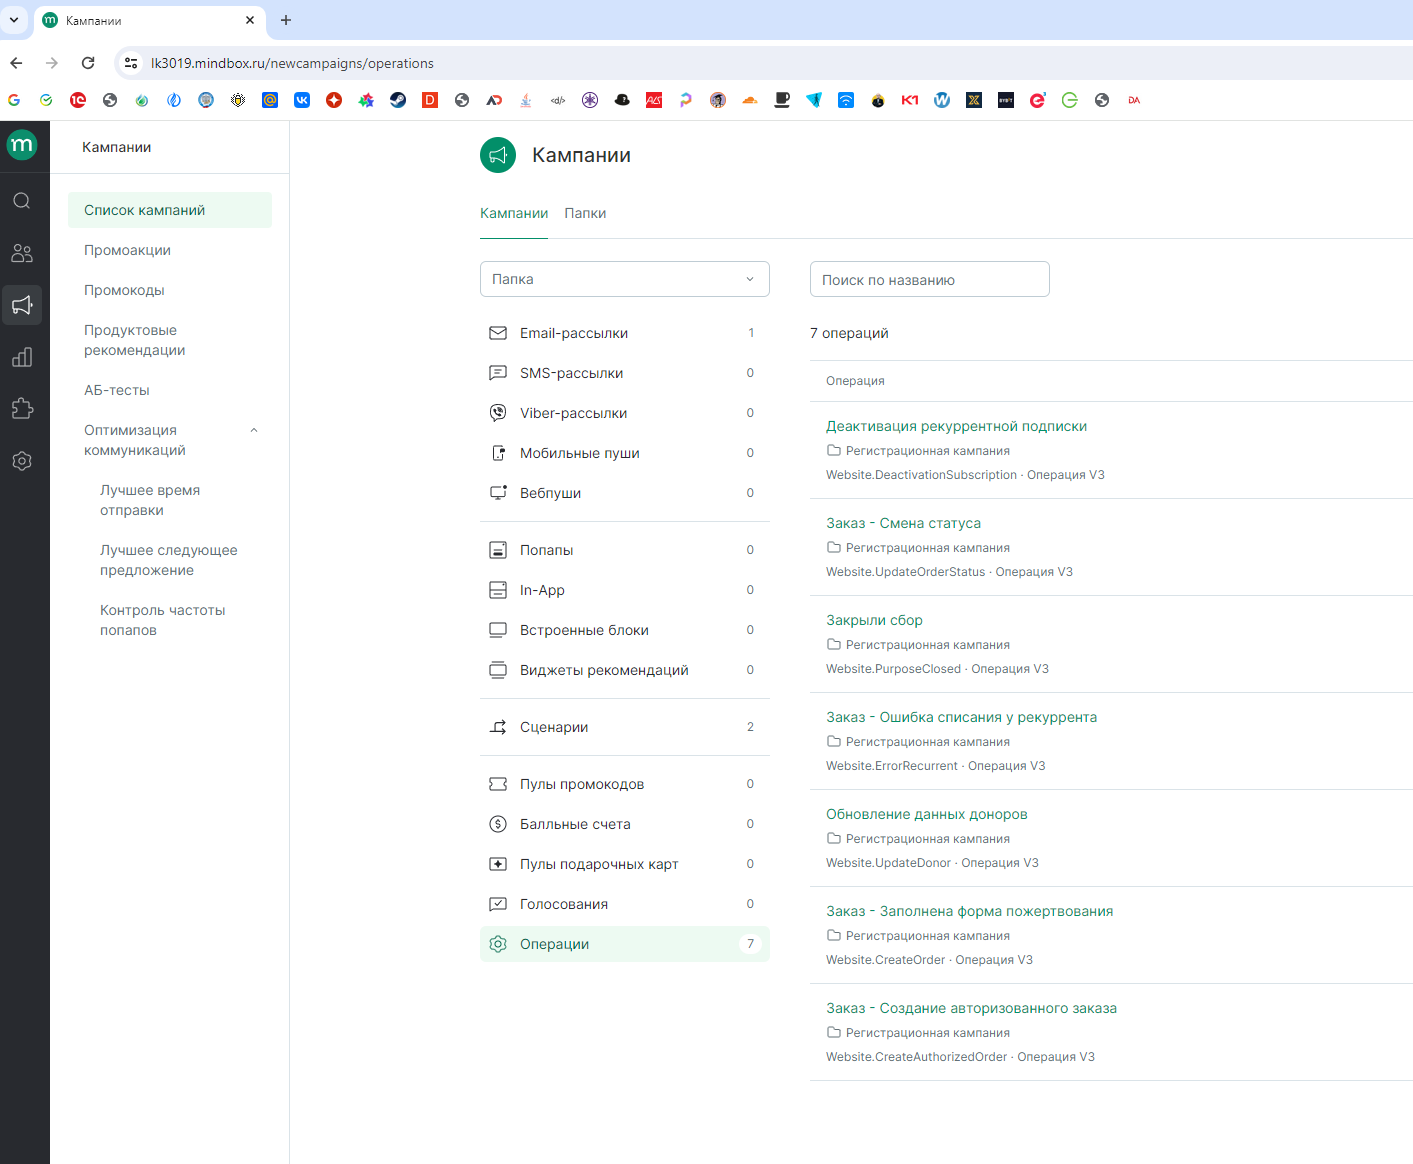Screen dimensions: 1413x1164
Task: Open Промоакции in the side menu
Action: 127,250
